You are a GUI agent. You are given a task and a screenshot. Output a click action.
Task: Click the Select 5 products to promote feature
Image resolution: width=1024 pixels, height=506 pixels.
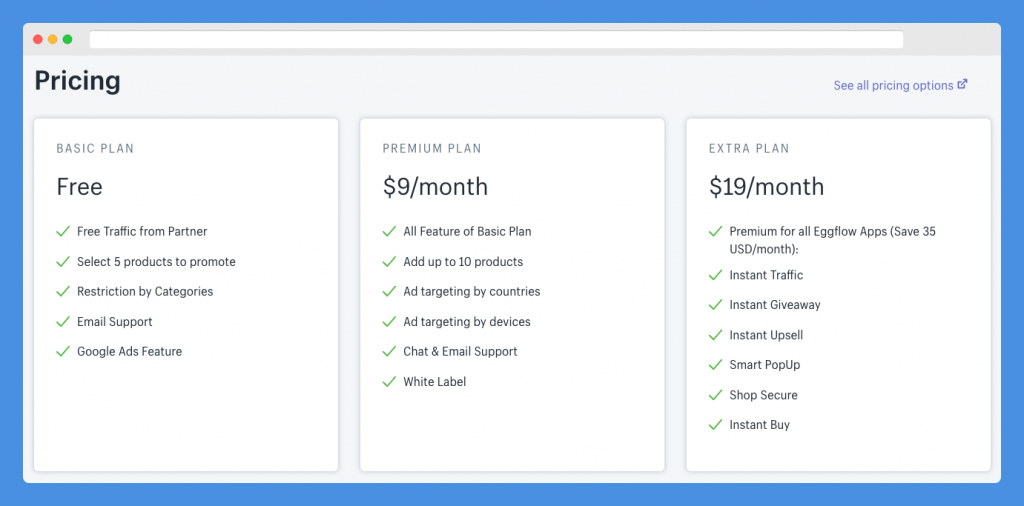point(156,262)
